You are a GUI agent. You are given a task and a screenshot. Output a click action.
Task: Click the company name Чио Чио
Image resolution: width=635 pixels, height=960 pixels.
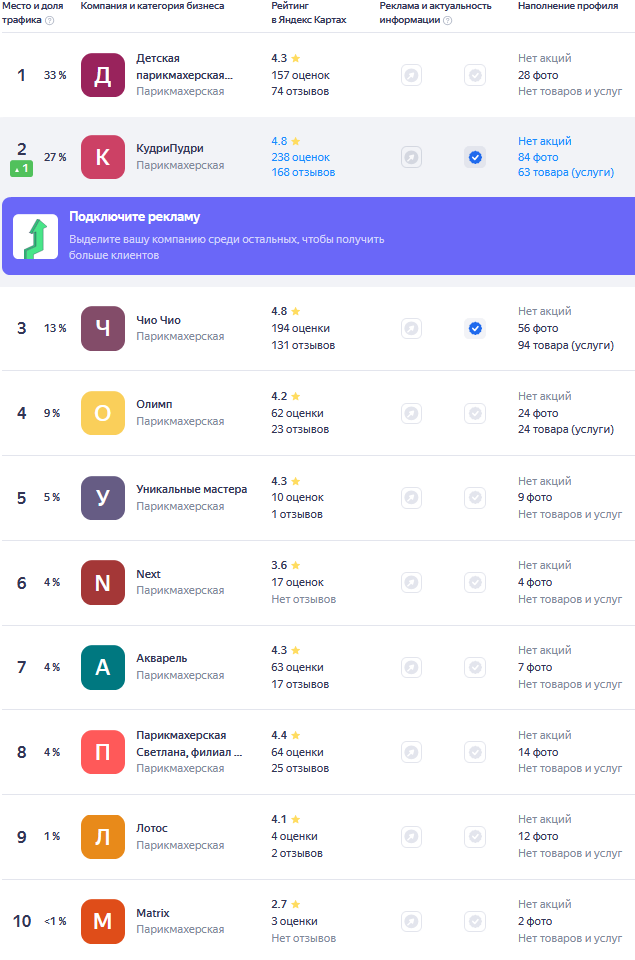(159, 320)
